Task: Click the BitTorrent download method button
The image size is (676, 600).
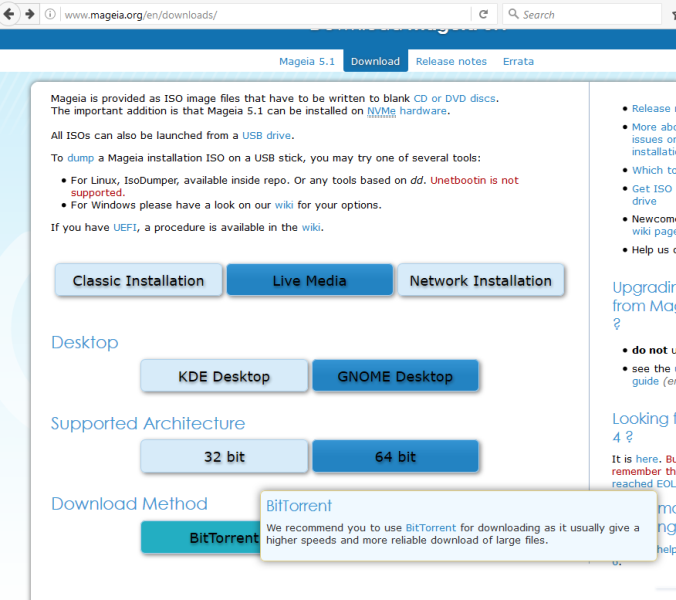Action: pyautogui.click(x=201, y=538)
